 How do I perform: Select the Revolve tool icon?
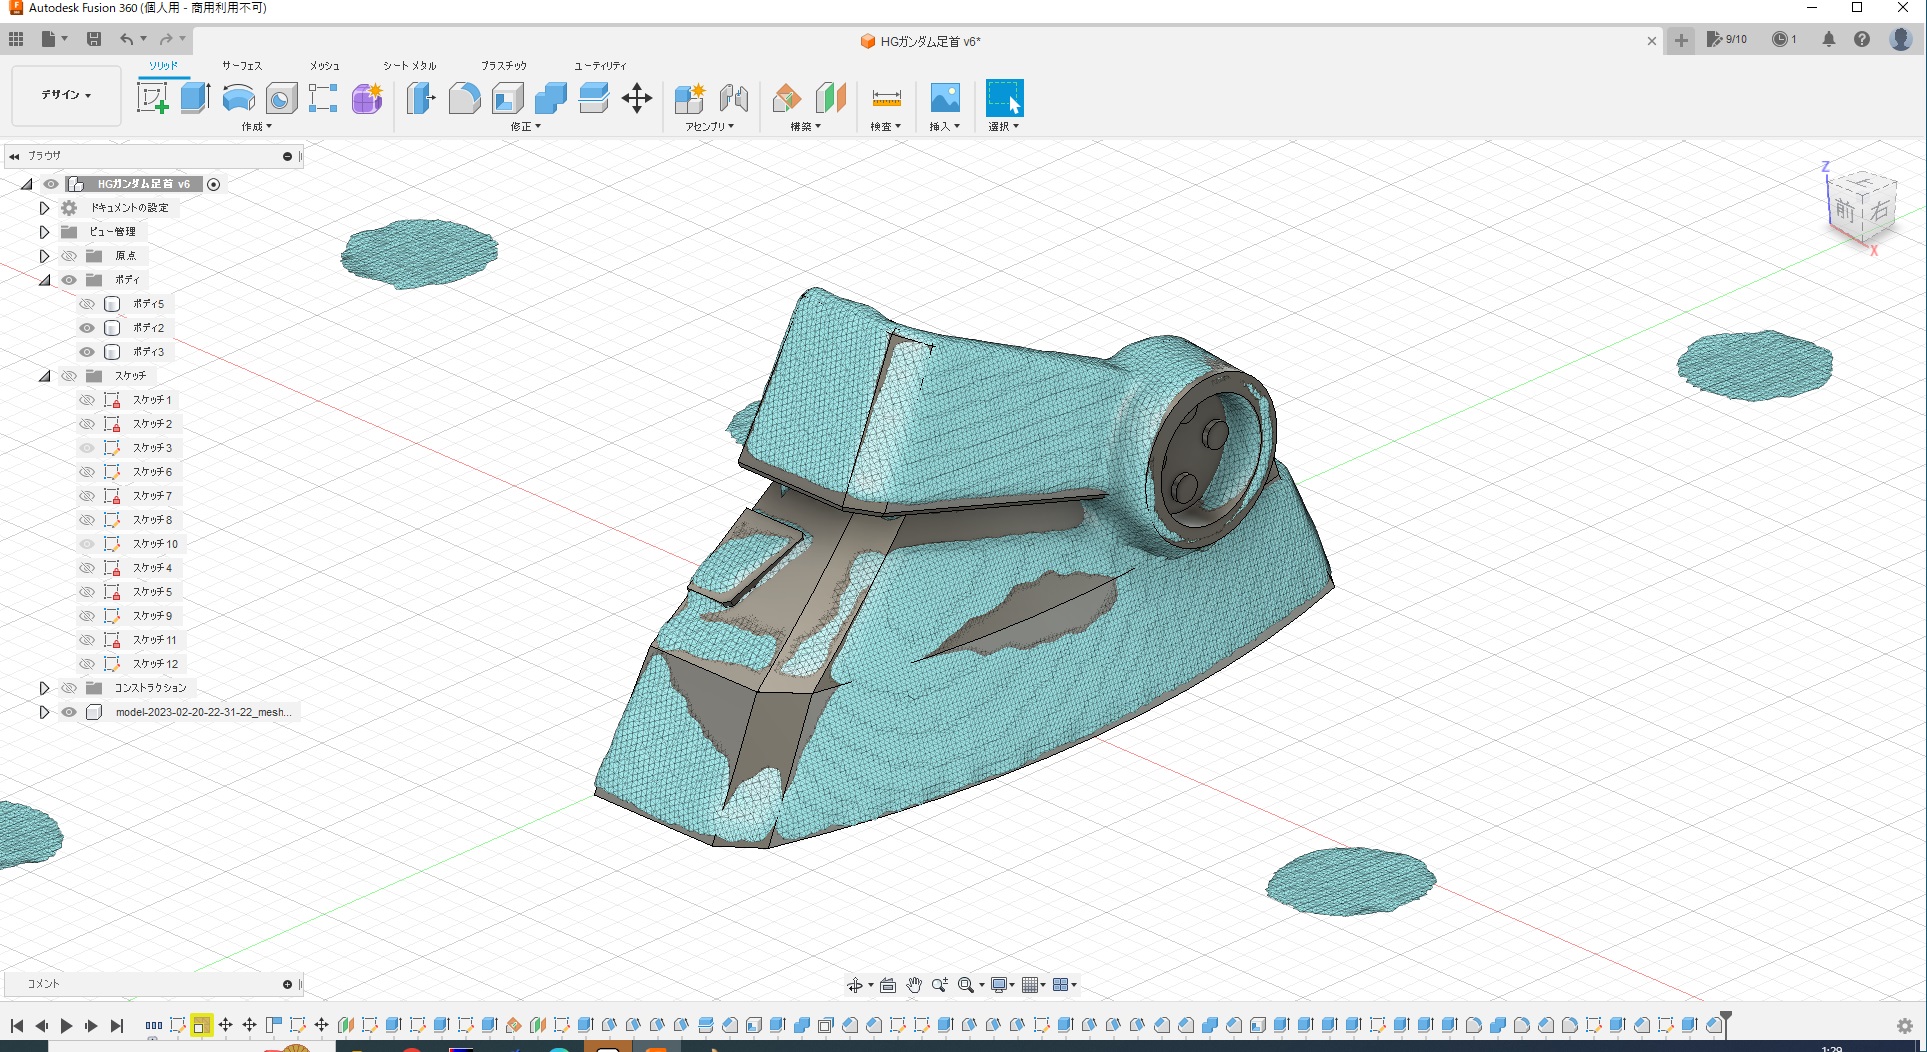(238, 98)
